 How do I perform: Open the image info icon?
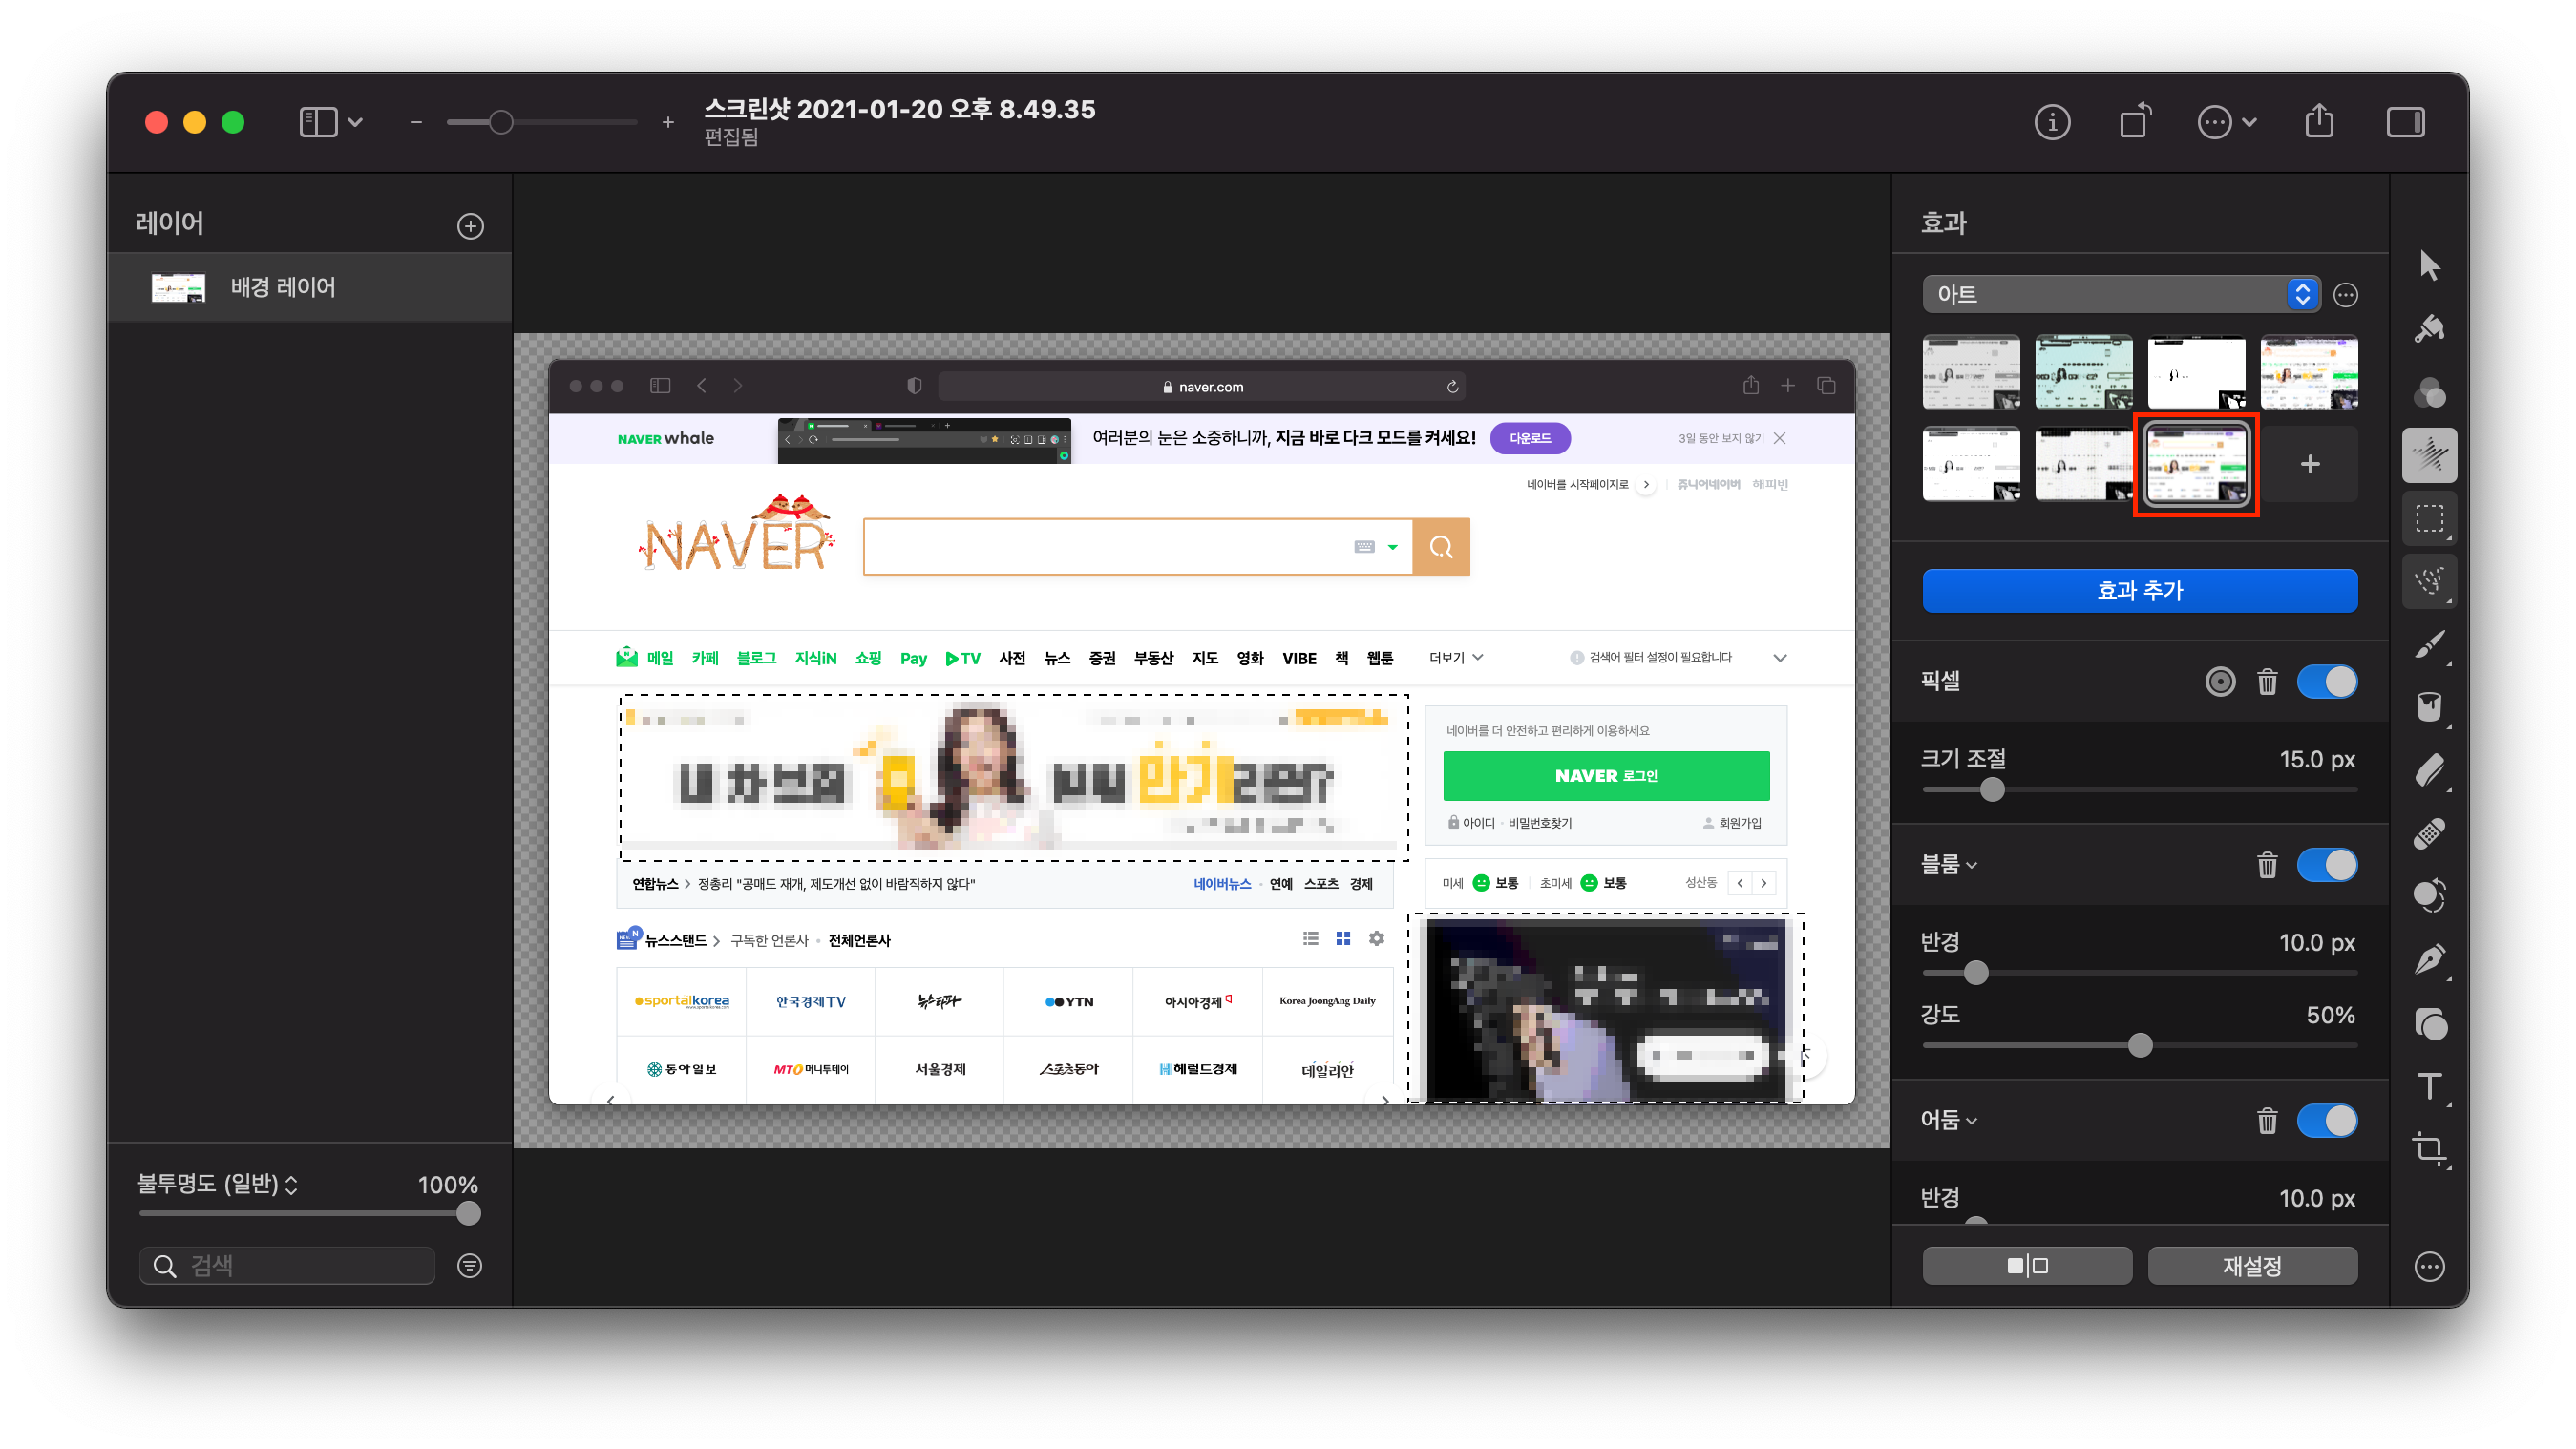coord(2052,122)
